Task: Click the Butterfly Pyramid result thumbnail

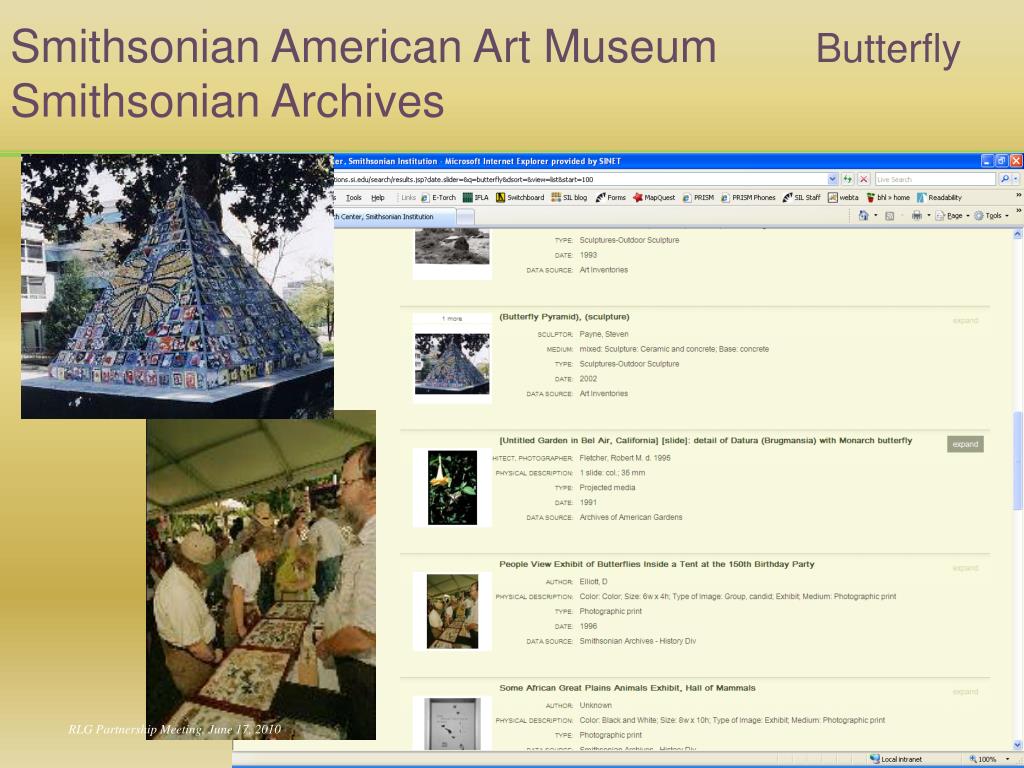Action: point(452,364)
